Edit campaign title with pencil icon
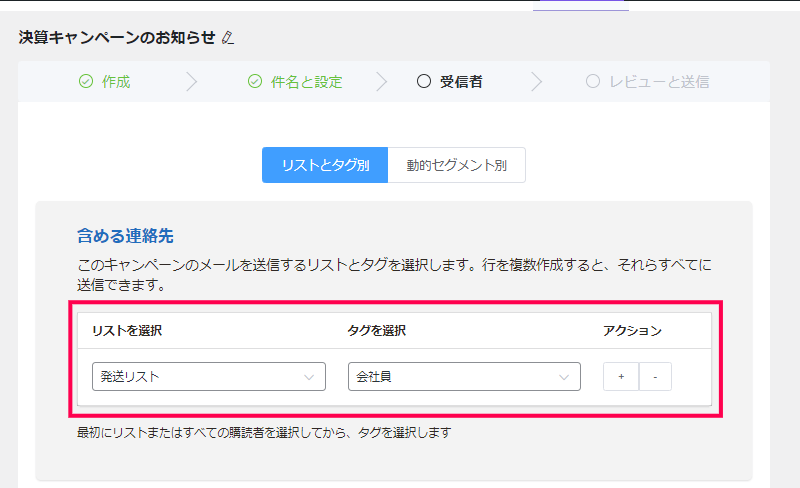Screen dimensions: 800x488 [228, 38]
